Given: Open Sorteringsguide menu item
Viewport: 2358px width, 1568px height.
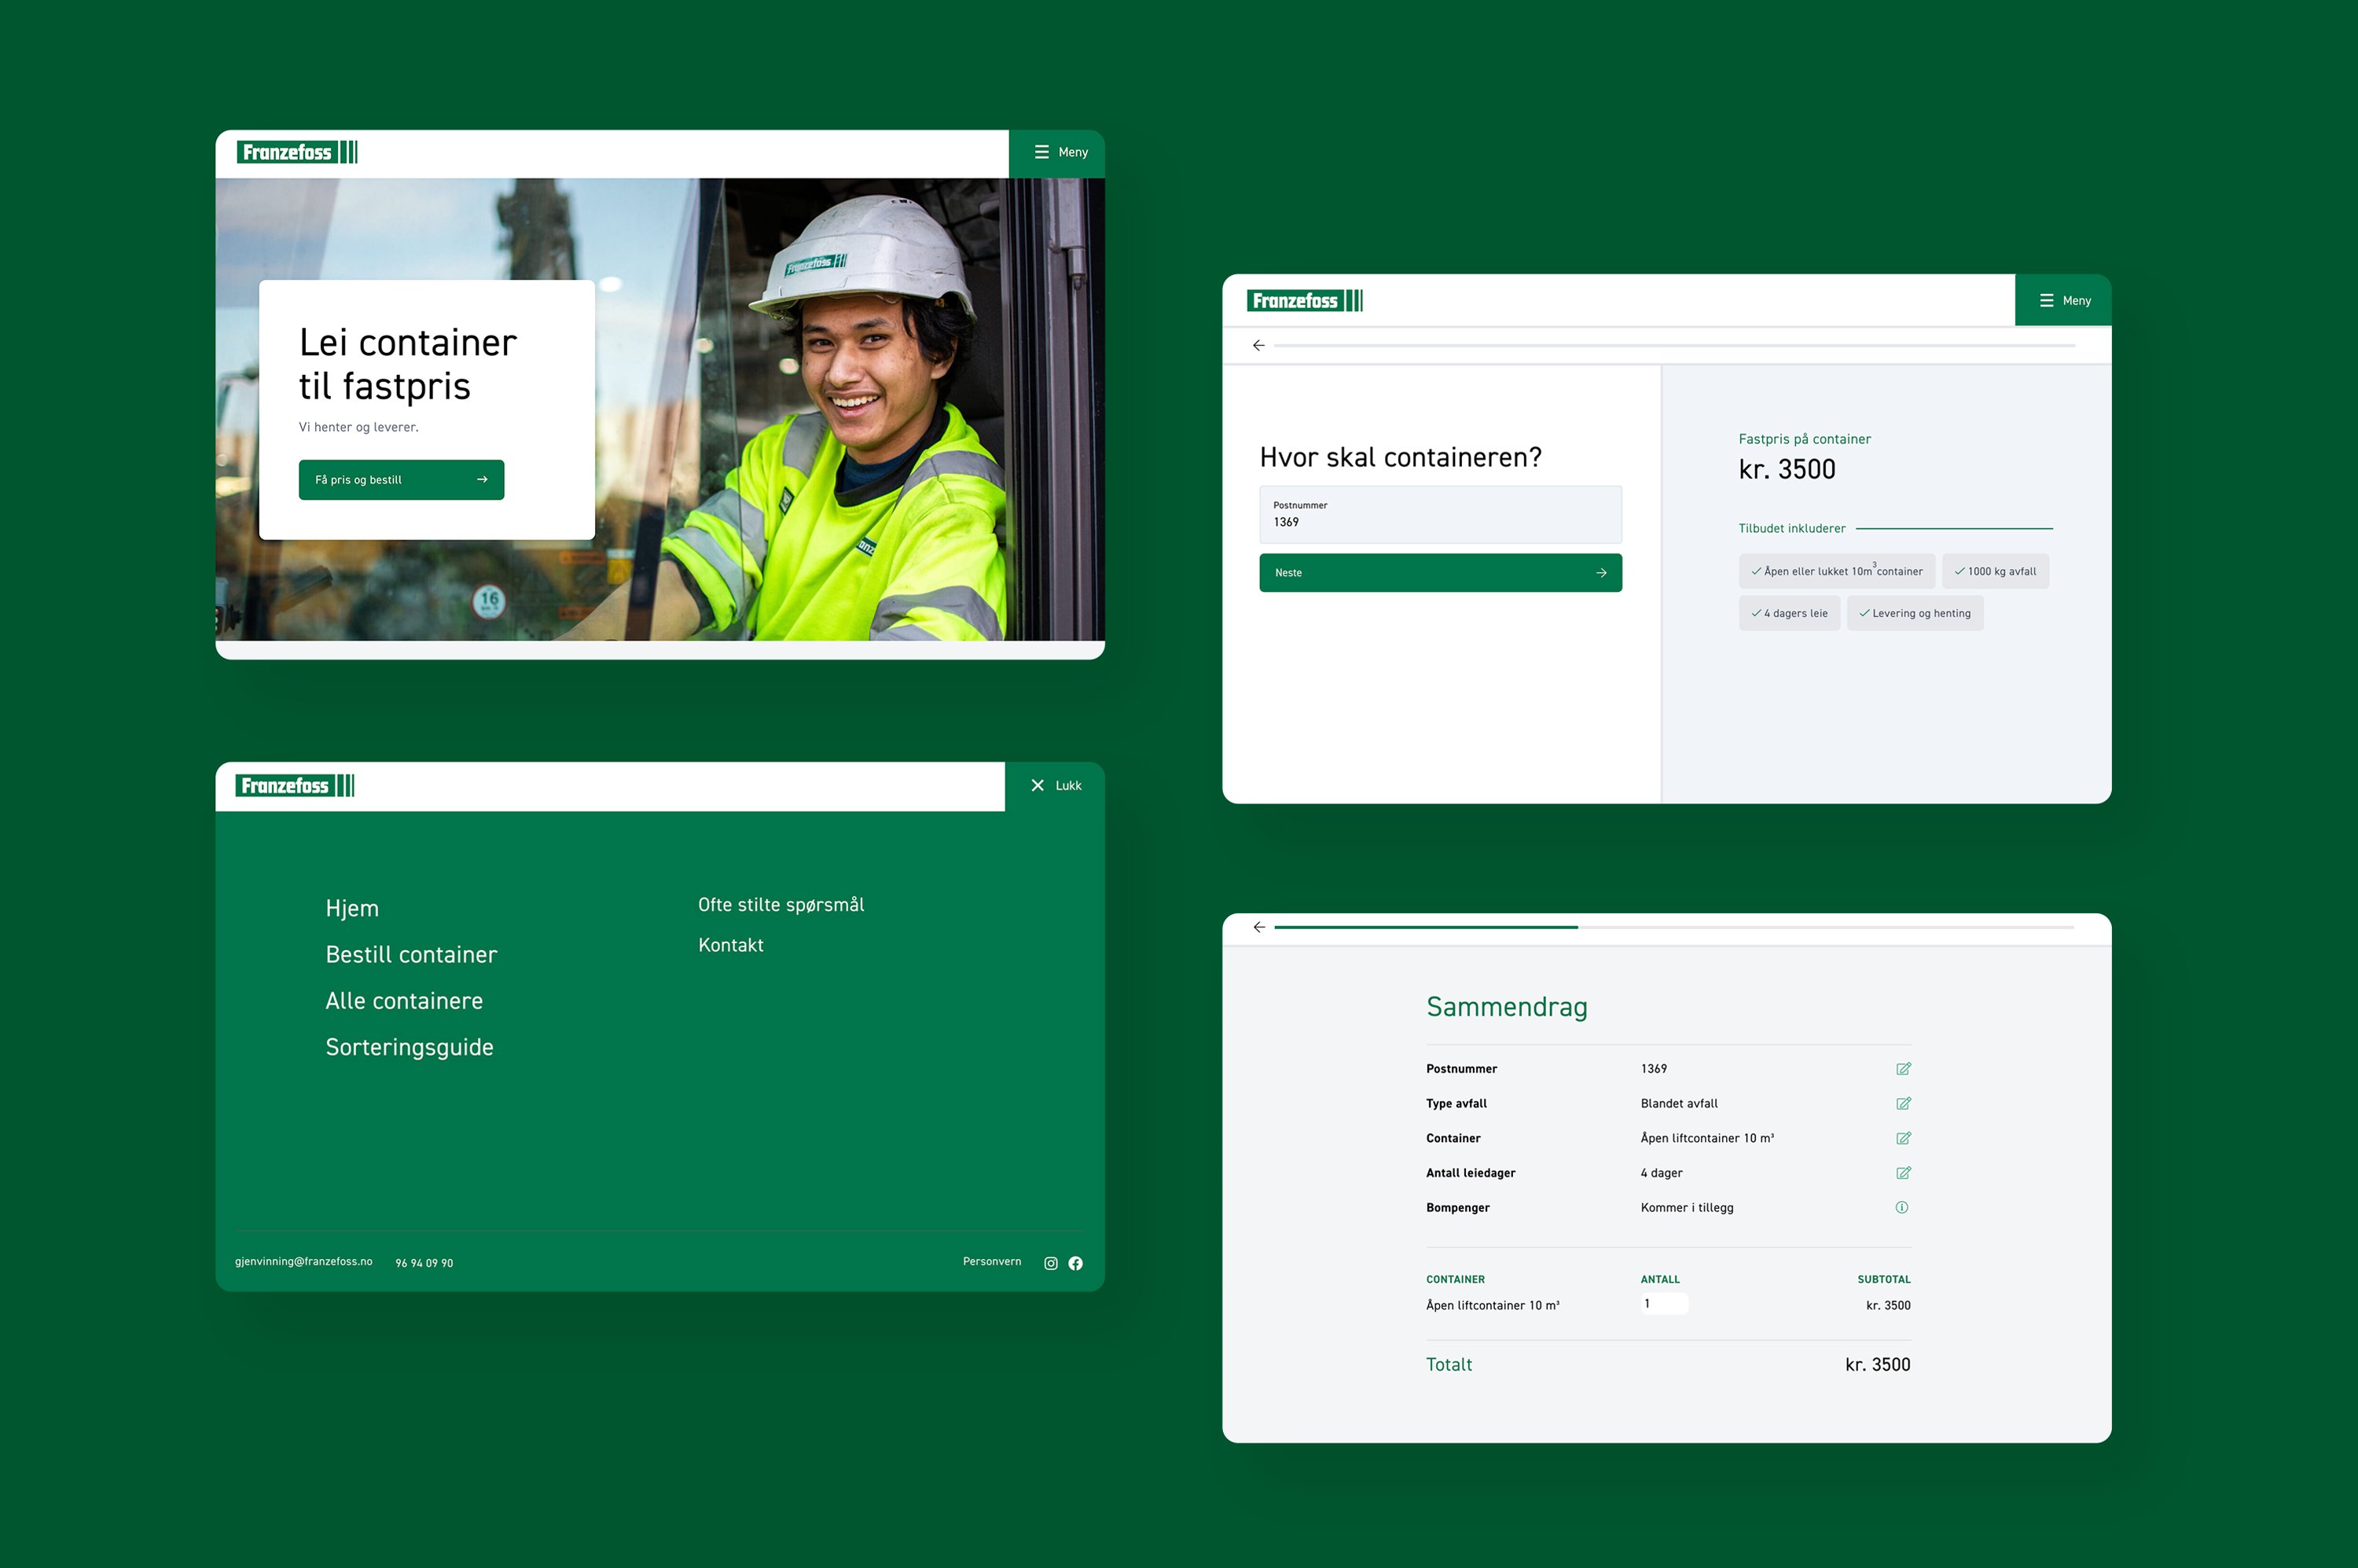Looking at the screenshot, I should (409, 1048).
